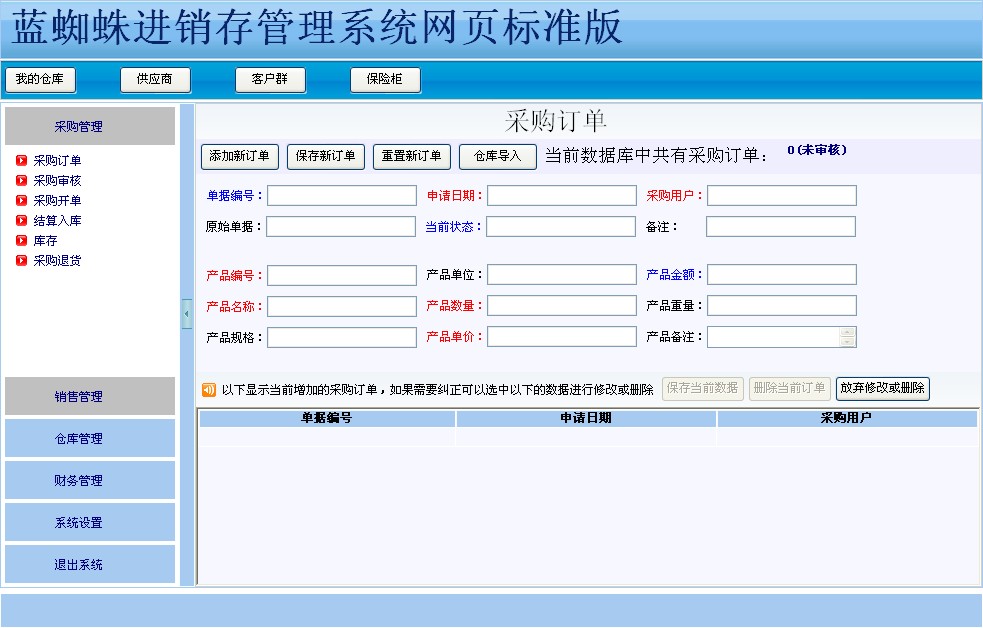Click the 删除当前订单 button

789,389
